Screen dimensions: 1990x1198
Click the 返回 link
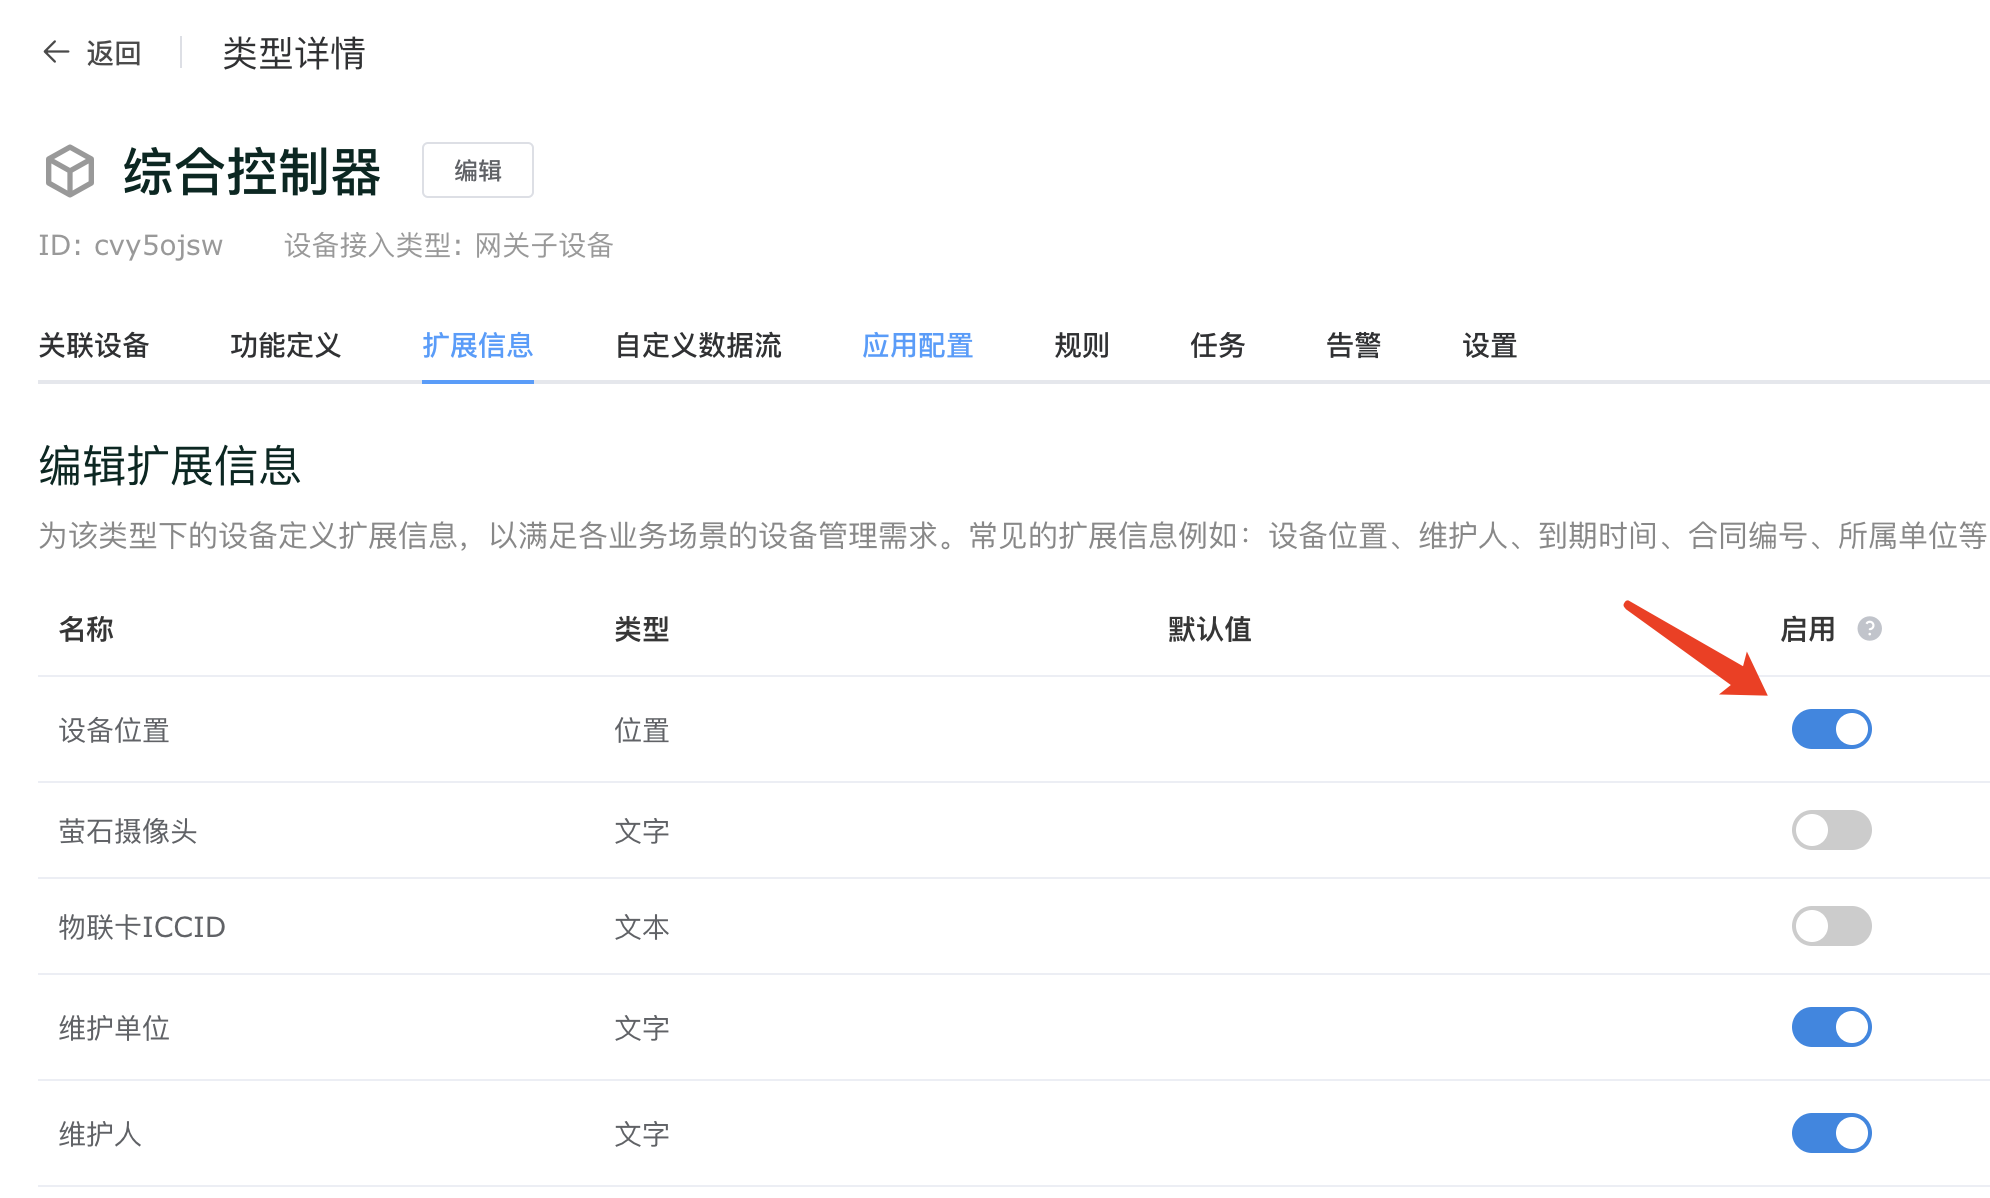pos(114,53)
